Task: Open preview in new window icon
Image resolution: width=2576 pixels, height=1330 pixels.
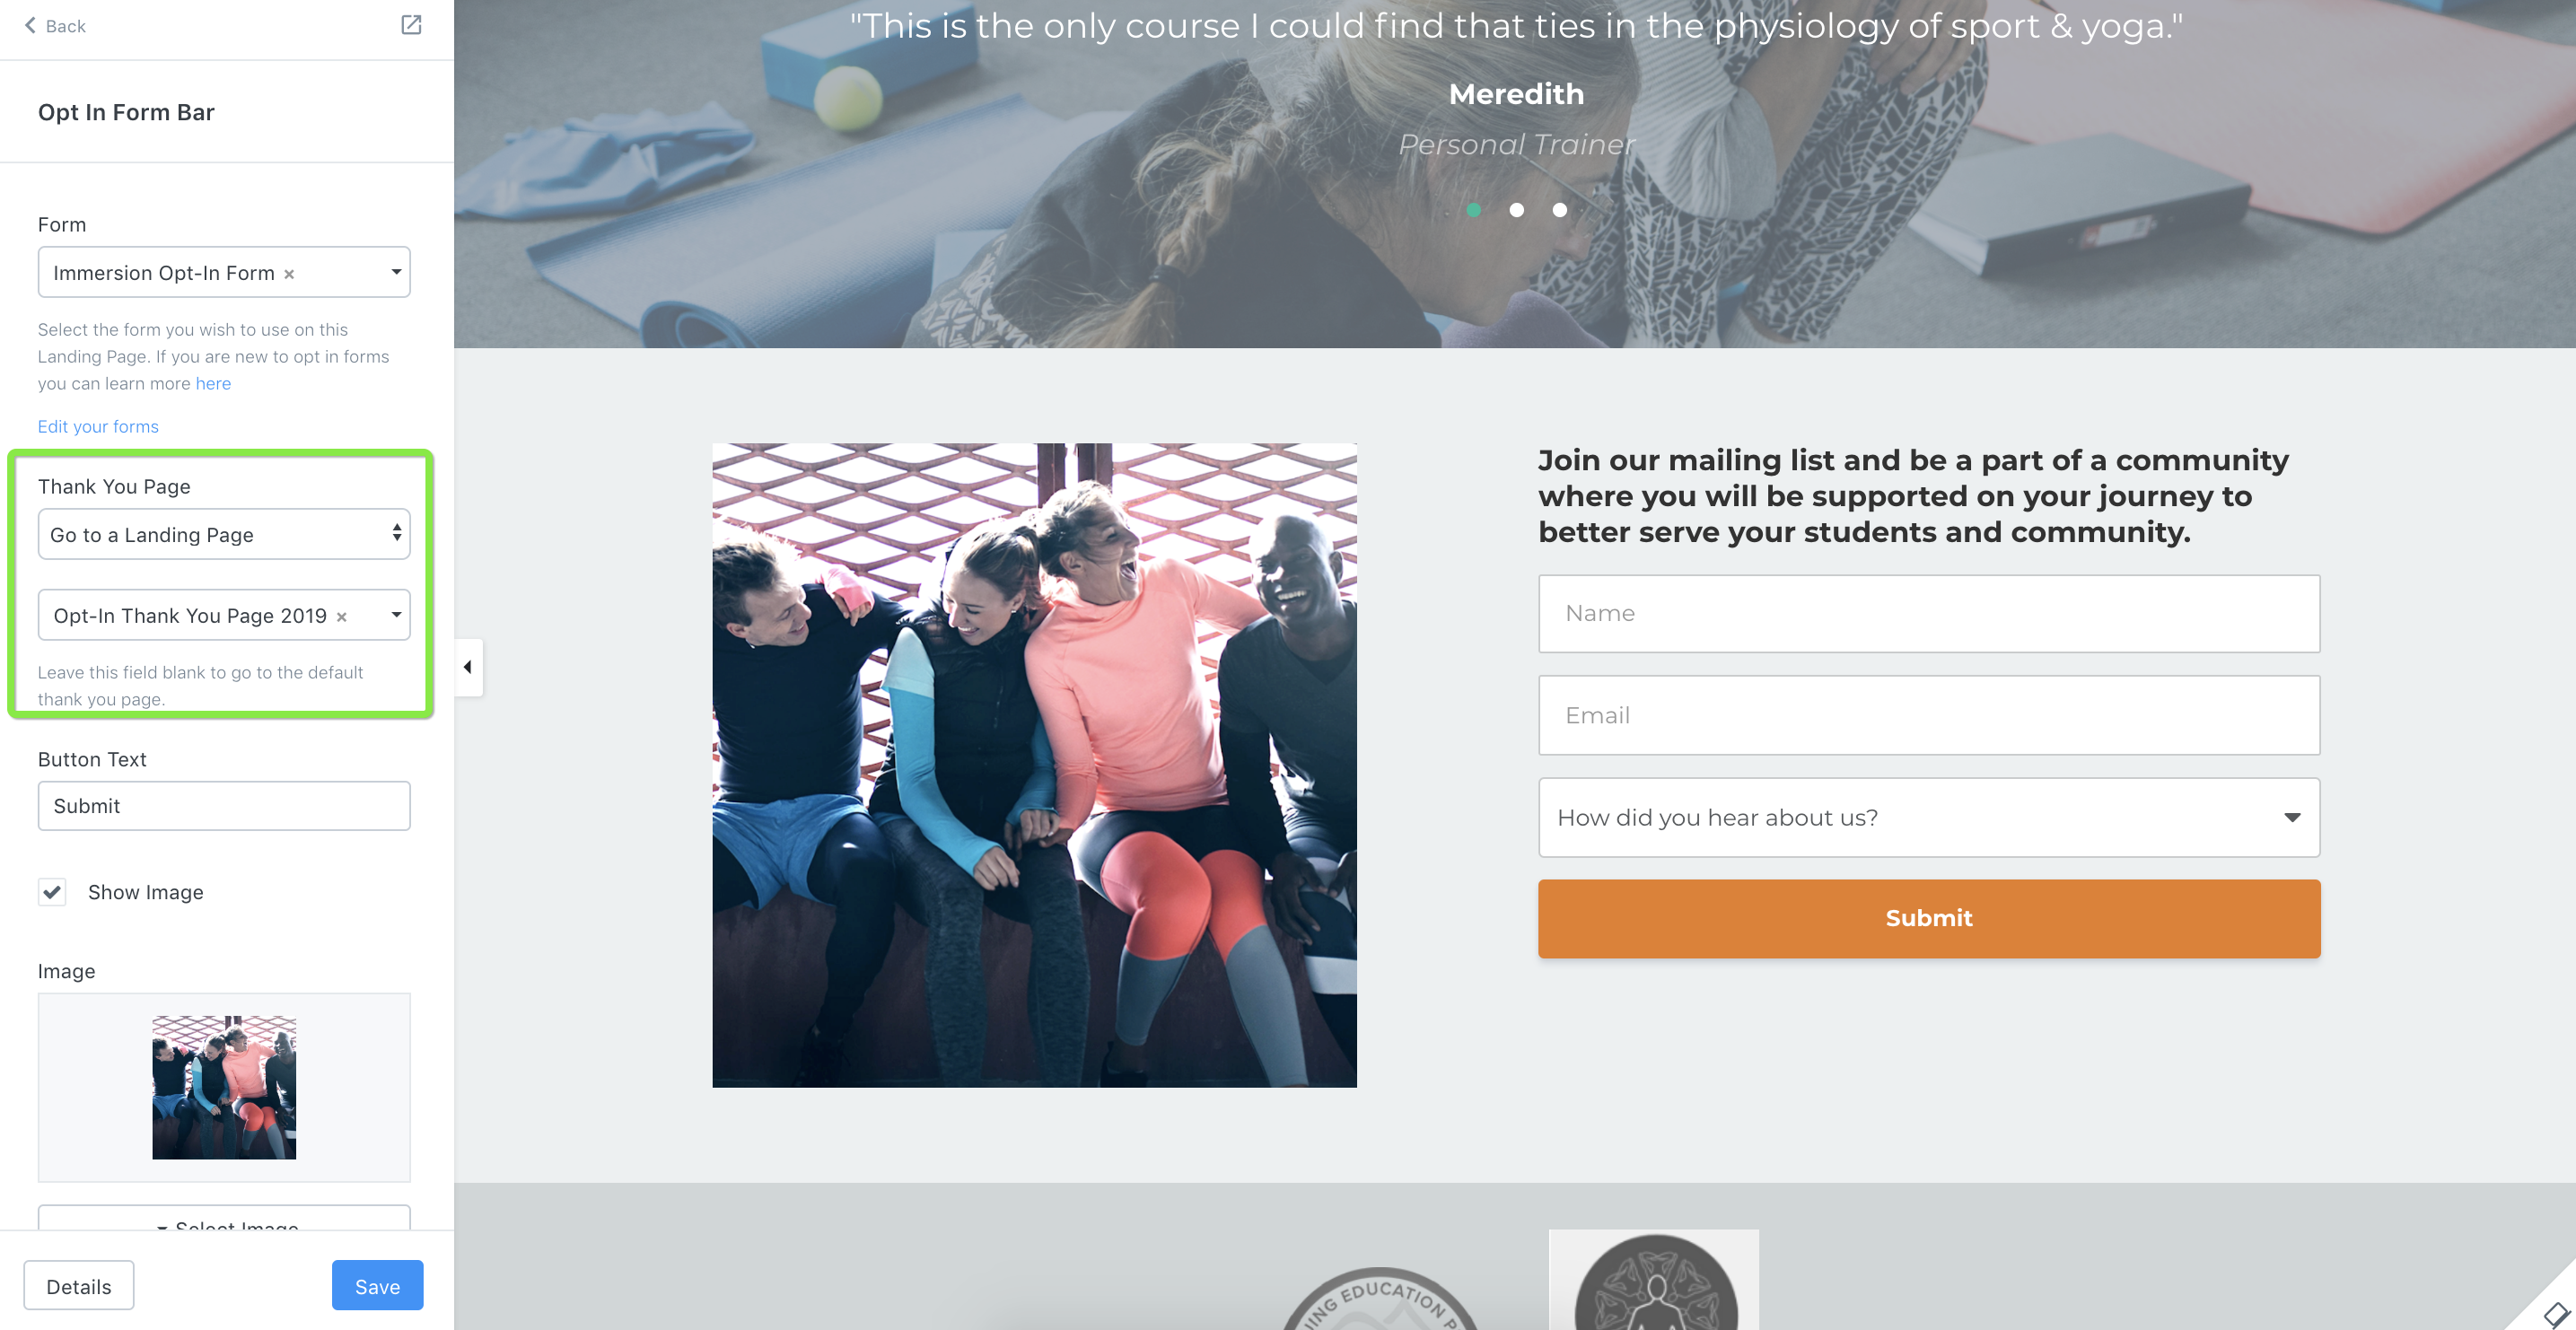Action: click(411, 25)
